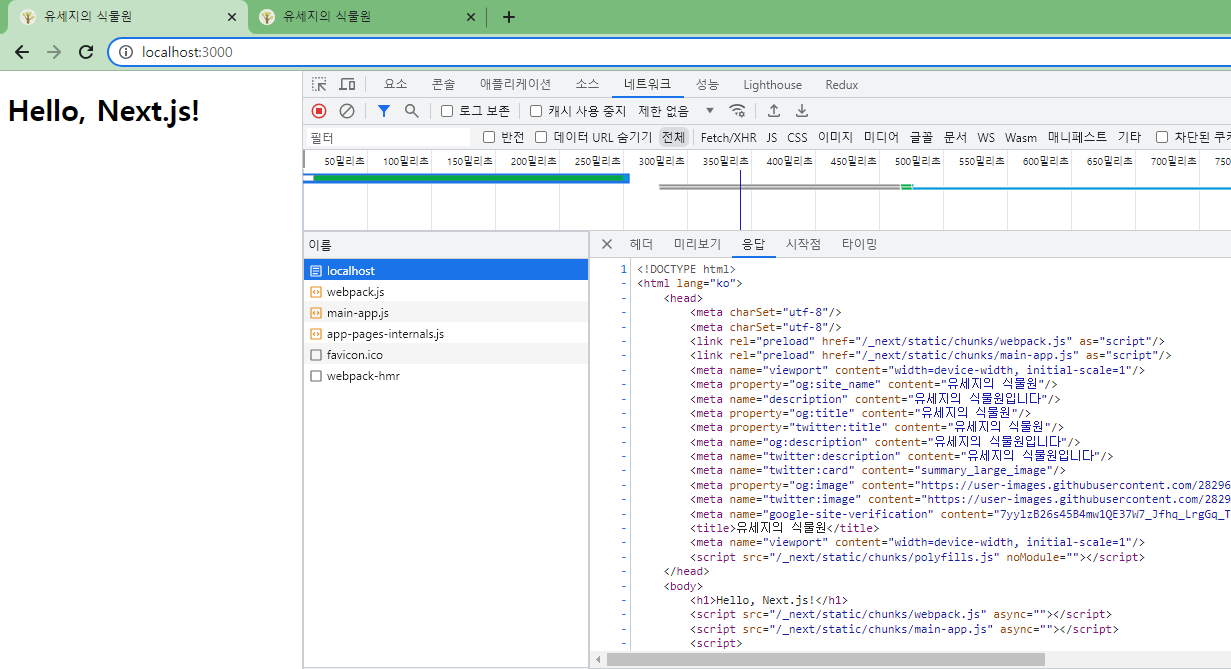Screen dimensions: 1231x669
Task: Open a new browser tab
Action: [509, 17]
